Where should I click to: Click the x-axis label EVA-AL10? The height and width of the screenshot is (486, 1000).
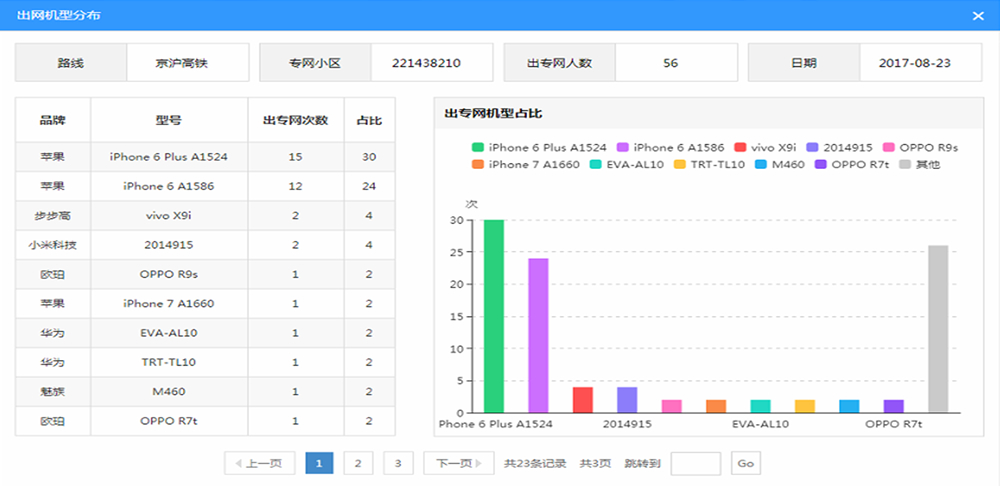[x=760, y=423]
